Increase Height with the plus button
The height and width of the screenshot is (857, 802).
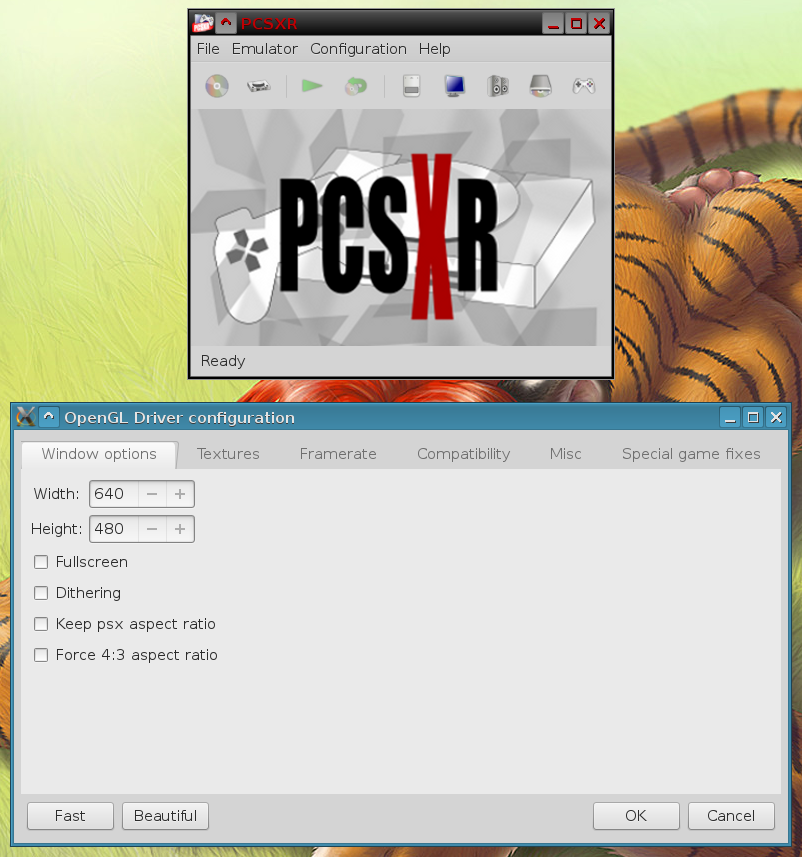click(x=180, y=529)
